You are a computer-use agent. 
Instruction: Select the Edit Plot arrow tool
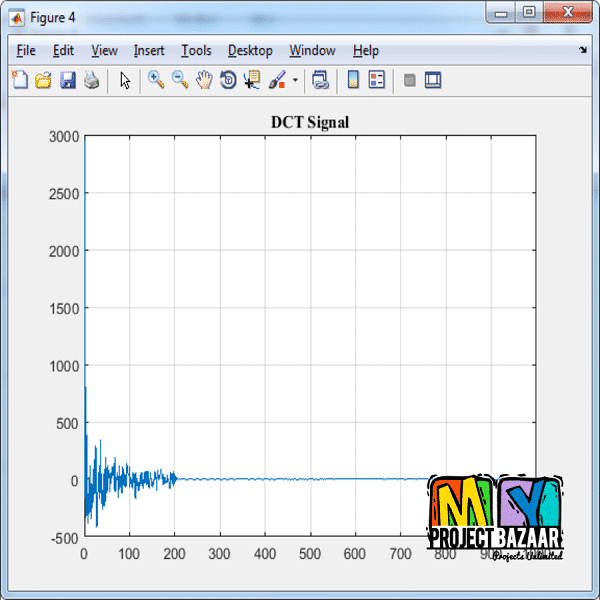(x=125, y=81)
